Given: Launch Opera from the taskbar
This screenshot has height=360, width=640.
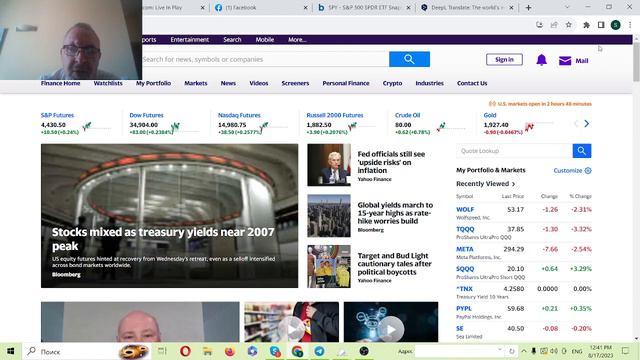Looking at the screenshot, I should pyautogui.click(x=185, y=351).
